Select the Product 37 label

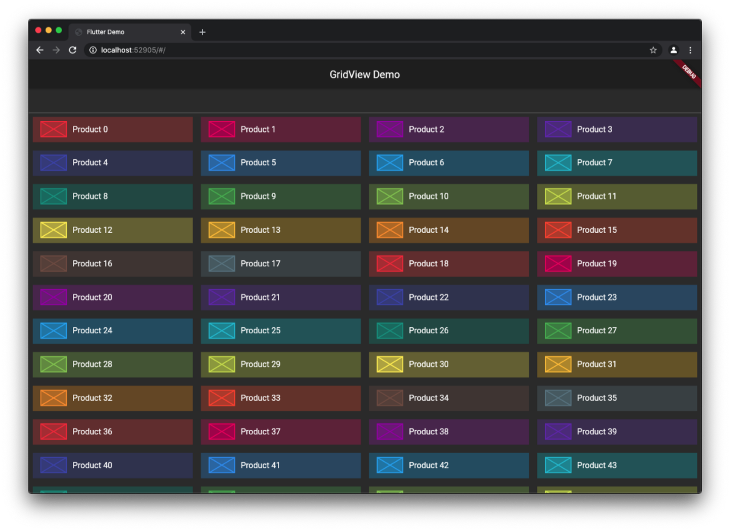click(260, 432)
